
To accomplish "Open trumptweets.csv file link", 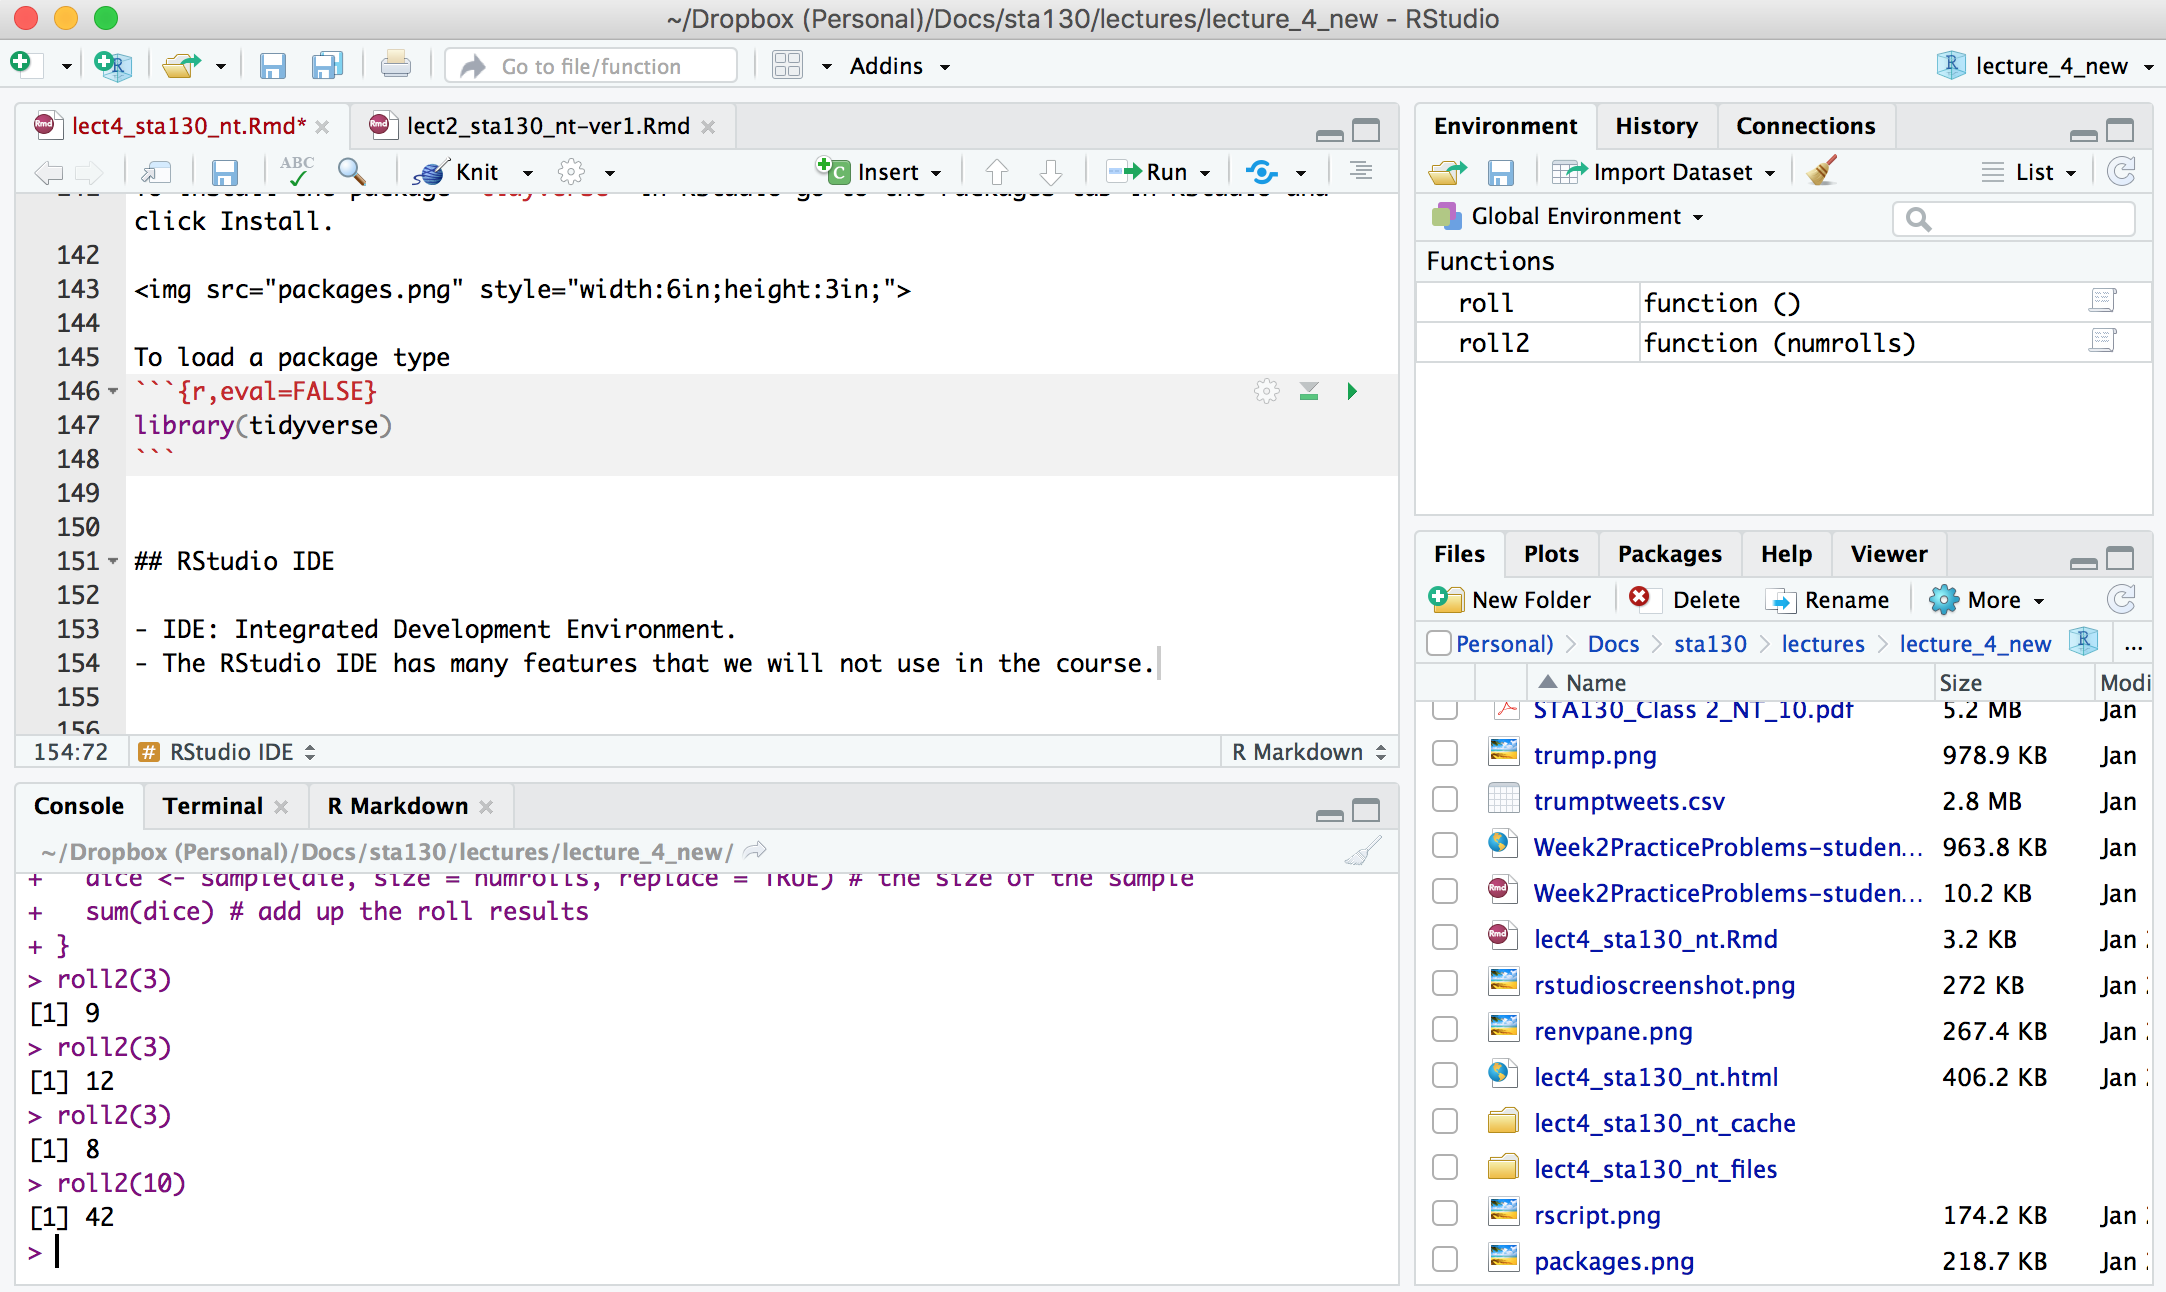I will [x=1628, y=801].
